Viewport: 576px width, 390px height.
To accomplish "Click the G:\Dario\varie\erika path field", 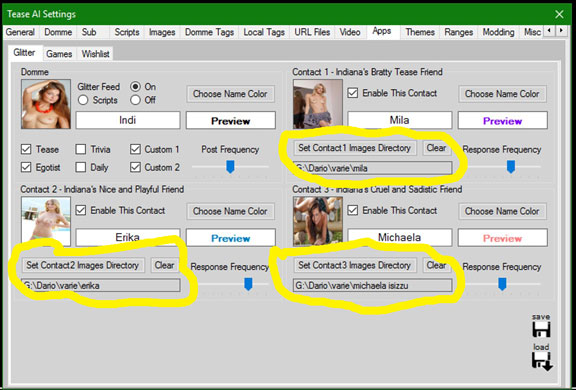I will (x=101, y=285).
